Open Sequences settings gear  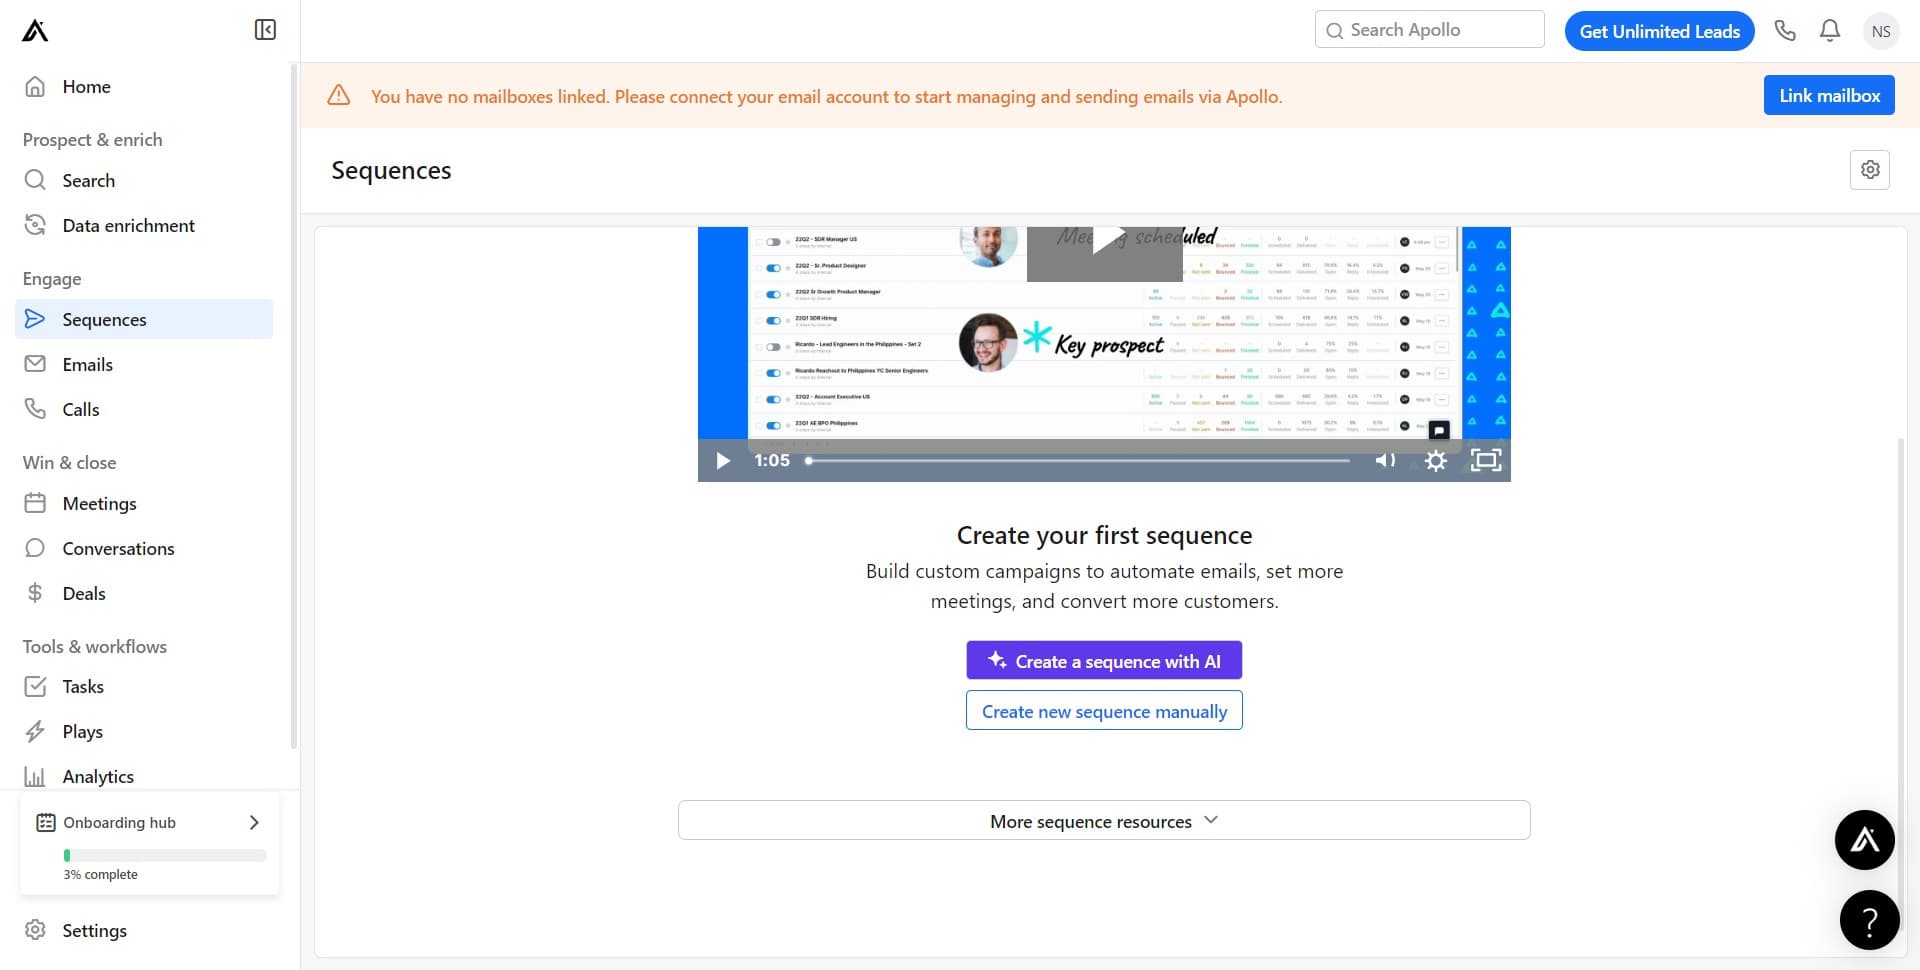click(x=1870, y=170)
